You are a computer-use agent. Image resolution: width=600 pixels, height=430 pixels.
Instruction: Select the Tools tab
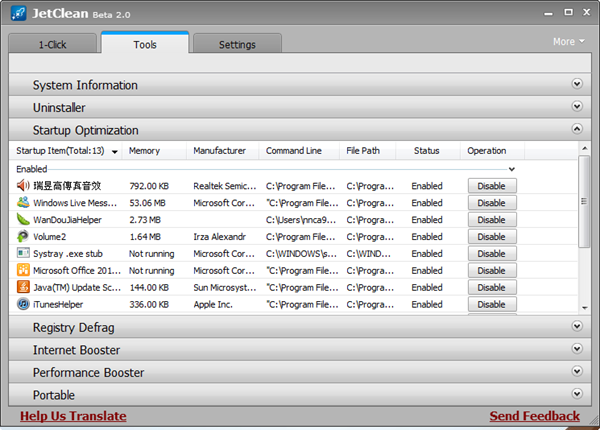(x=145, y=43)
